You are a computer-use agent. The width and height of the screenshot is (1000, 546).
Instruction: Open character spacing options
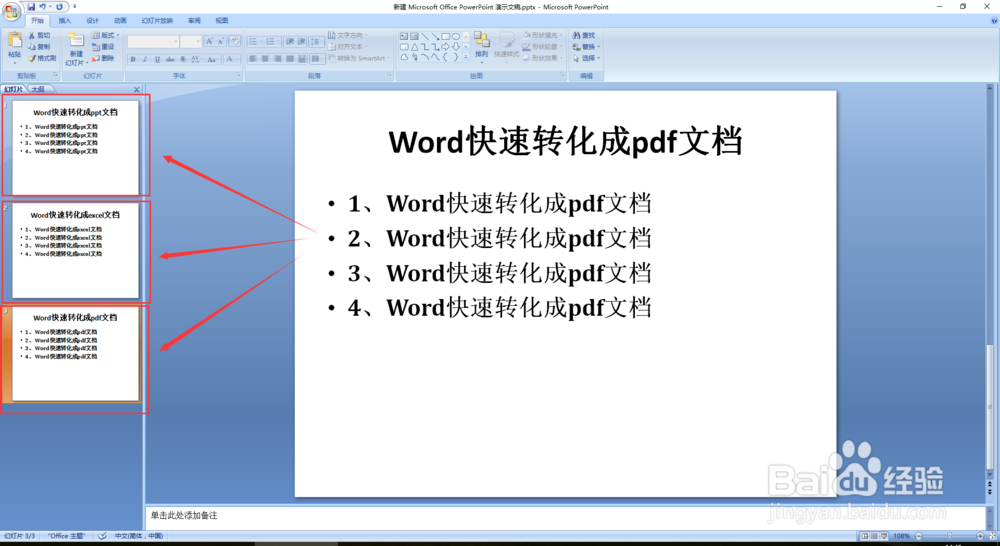(x=196, y=59)
